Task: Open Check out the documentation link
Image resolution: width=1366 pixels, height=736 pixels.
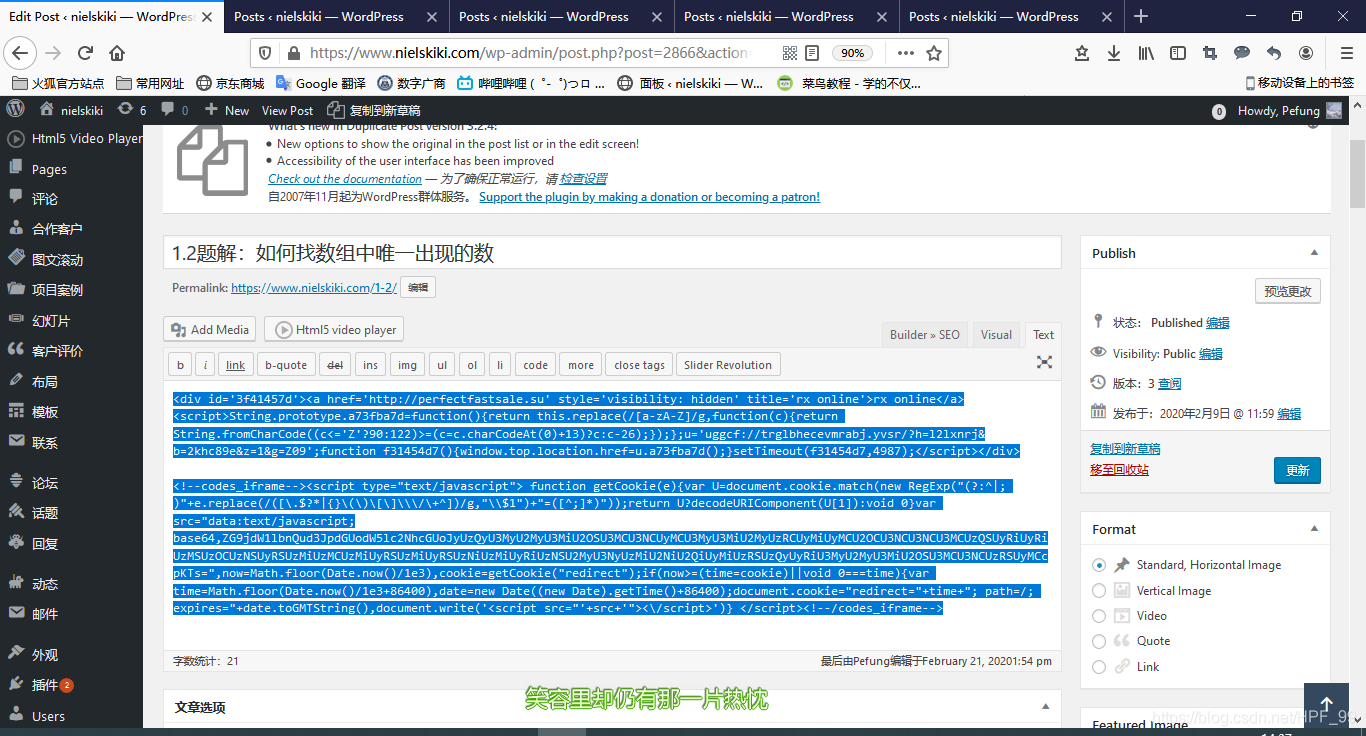Action: click(345, 179)
